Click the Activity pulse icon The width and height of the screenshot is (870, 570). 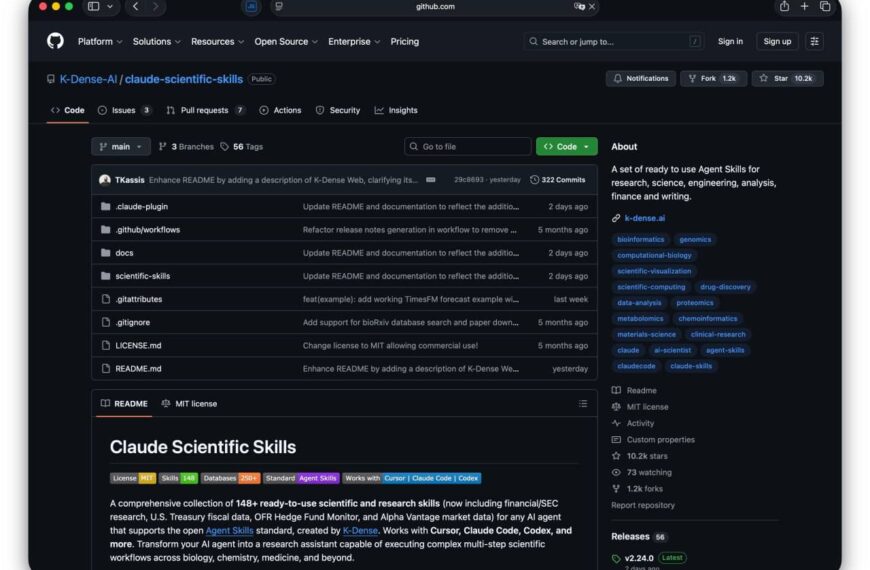tap(616, 423)
